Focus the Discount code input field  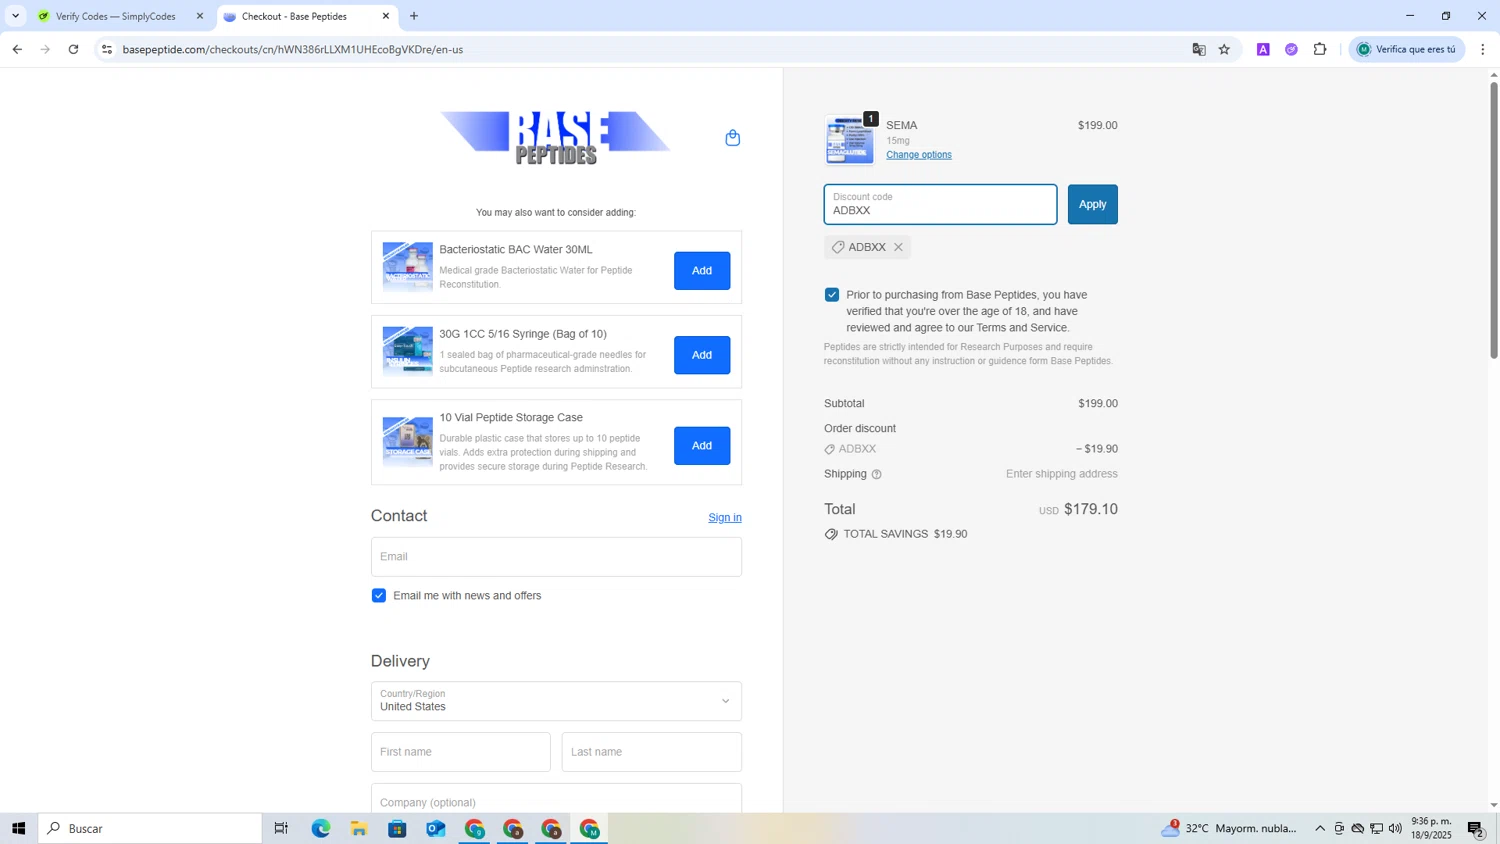(x=940, y=204)
